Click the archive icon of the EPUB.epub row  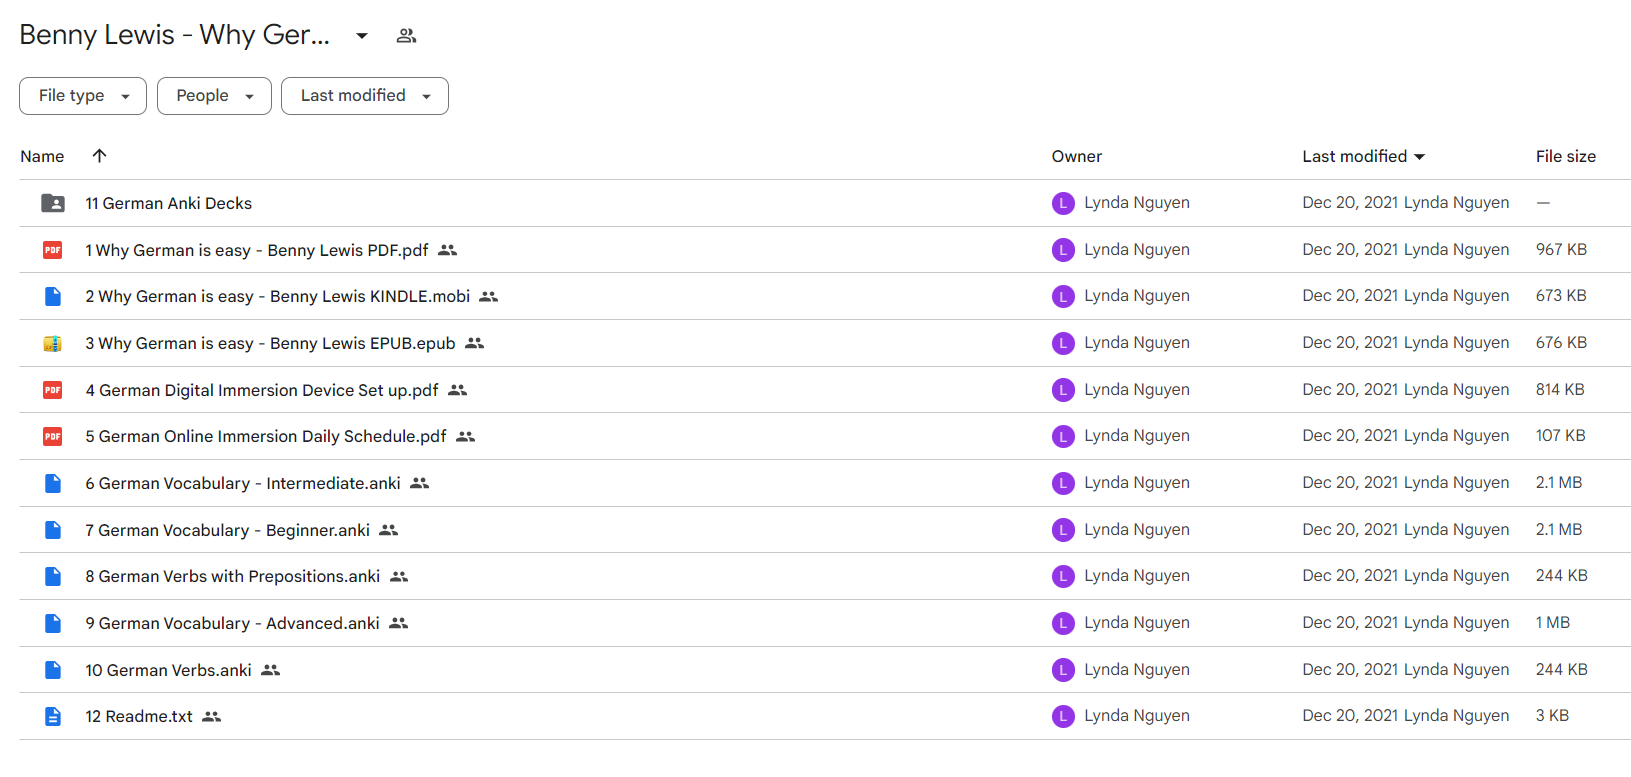(x=53, y=343)
